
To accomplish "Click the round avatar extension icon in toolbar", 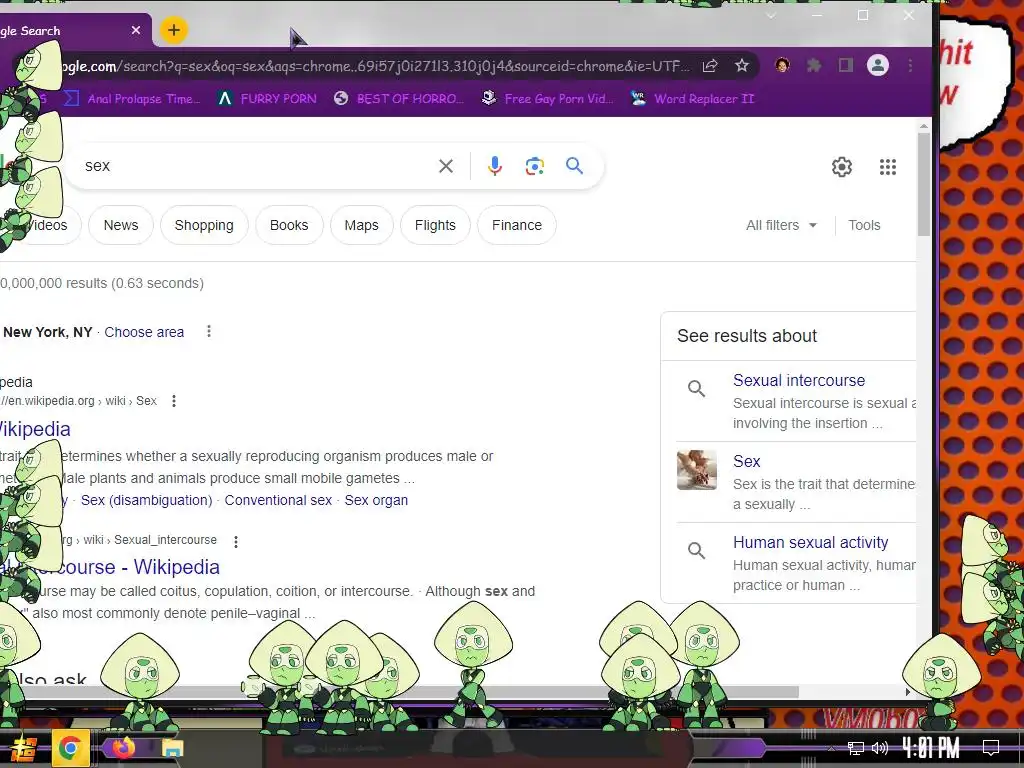I will pos(782,65).
